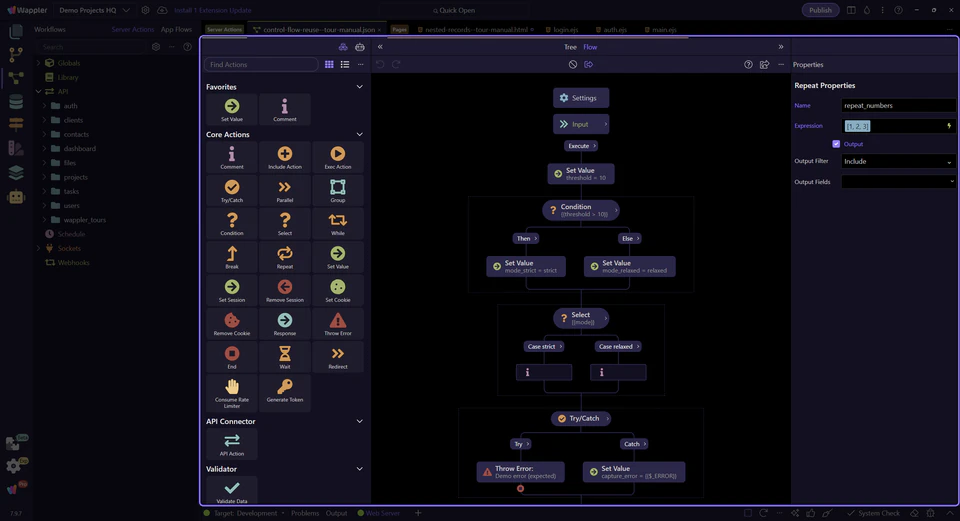Screen dimensions: 960x521
Task: Edit the Name field repeat_numbers
Action: (x=898, y=105)
